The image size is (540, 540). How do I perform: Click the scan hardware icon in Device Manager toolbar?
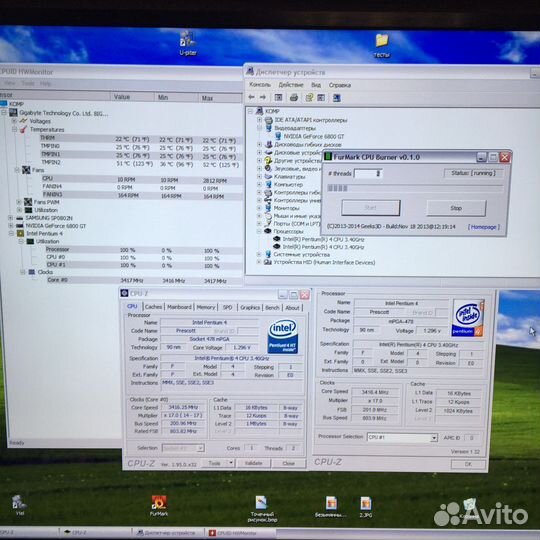[336, 98]
